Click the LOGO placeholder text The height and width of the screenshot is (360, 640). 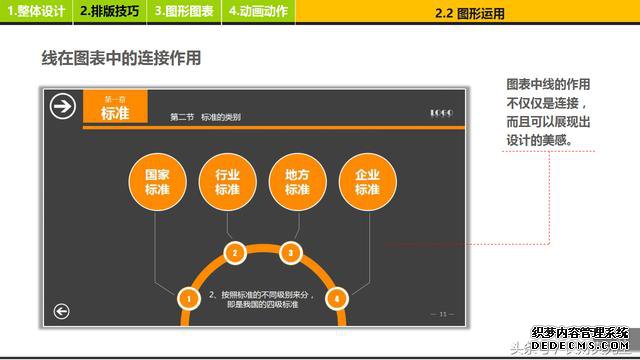pos(441,113)
